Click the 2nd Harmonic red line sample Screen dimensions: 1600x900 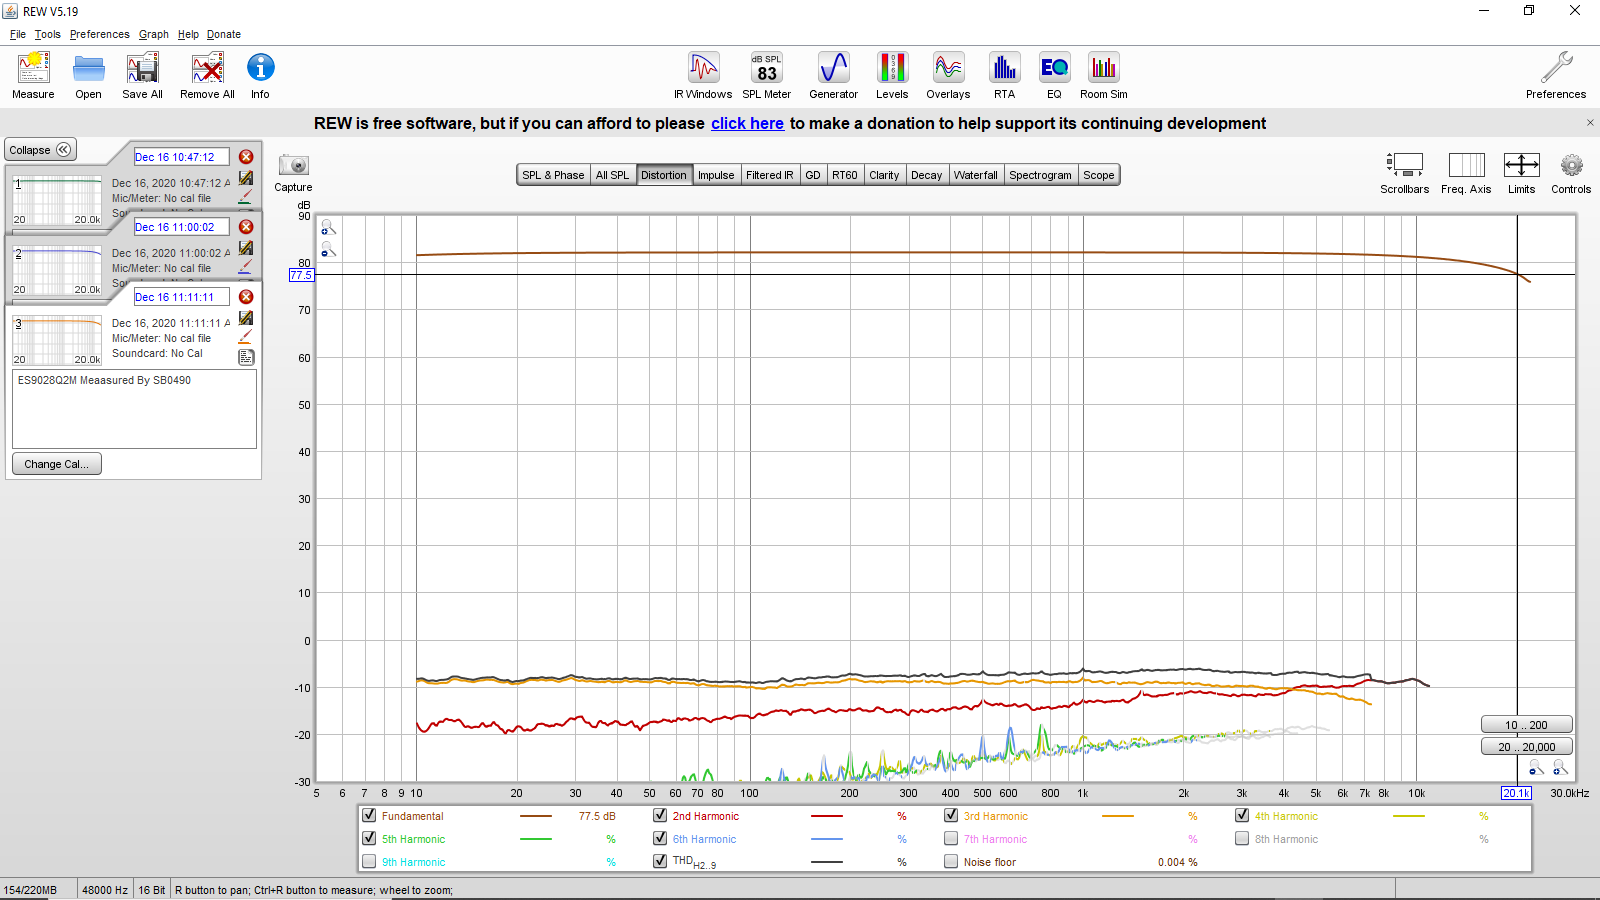pos(826,816)
